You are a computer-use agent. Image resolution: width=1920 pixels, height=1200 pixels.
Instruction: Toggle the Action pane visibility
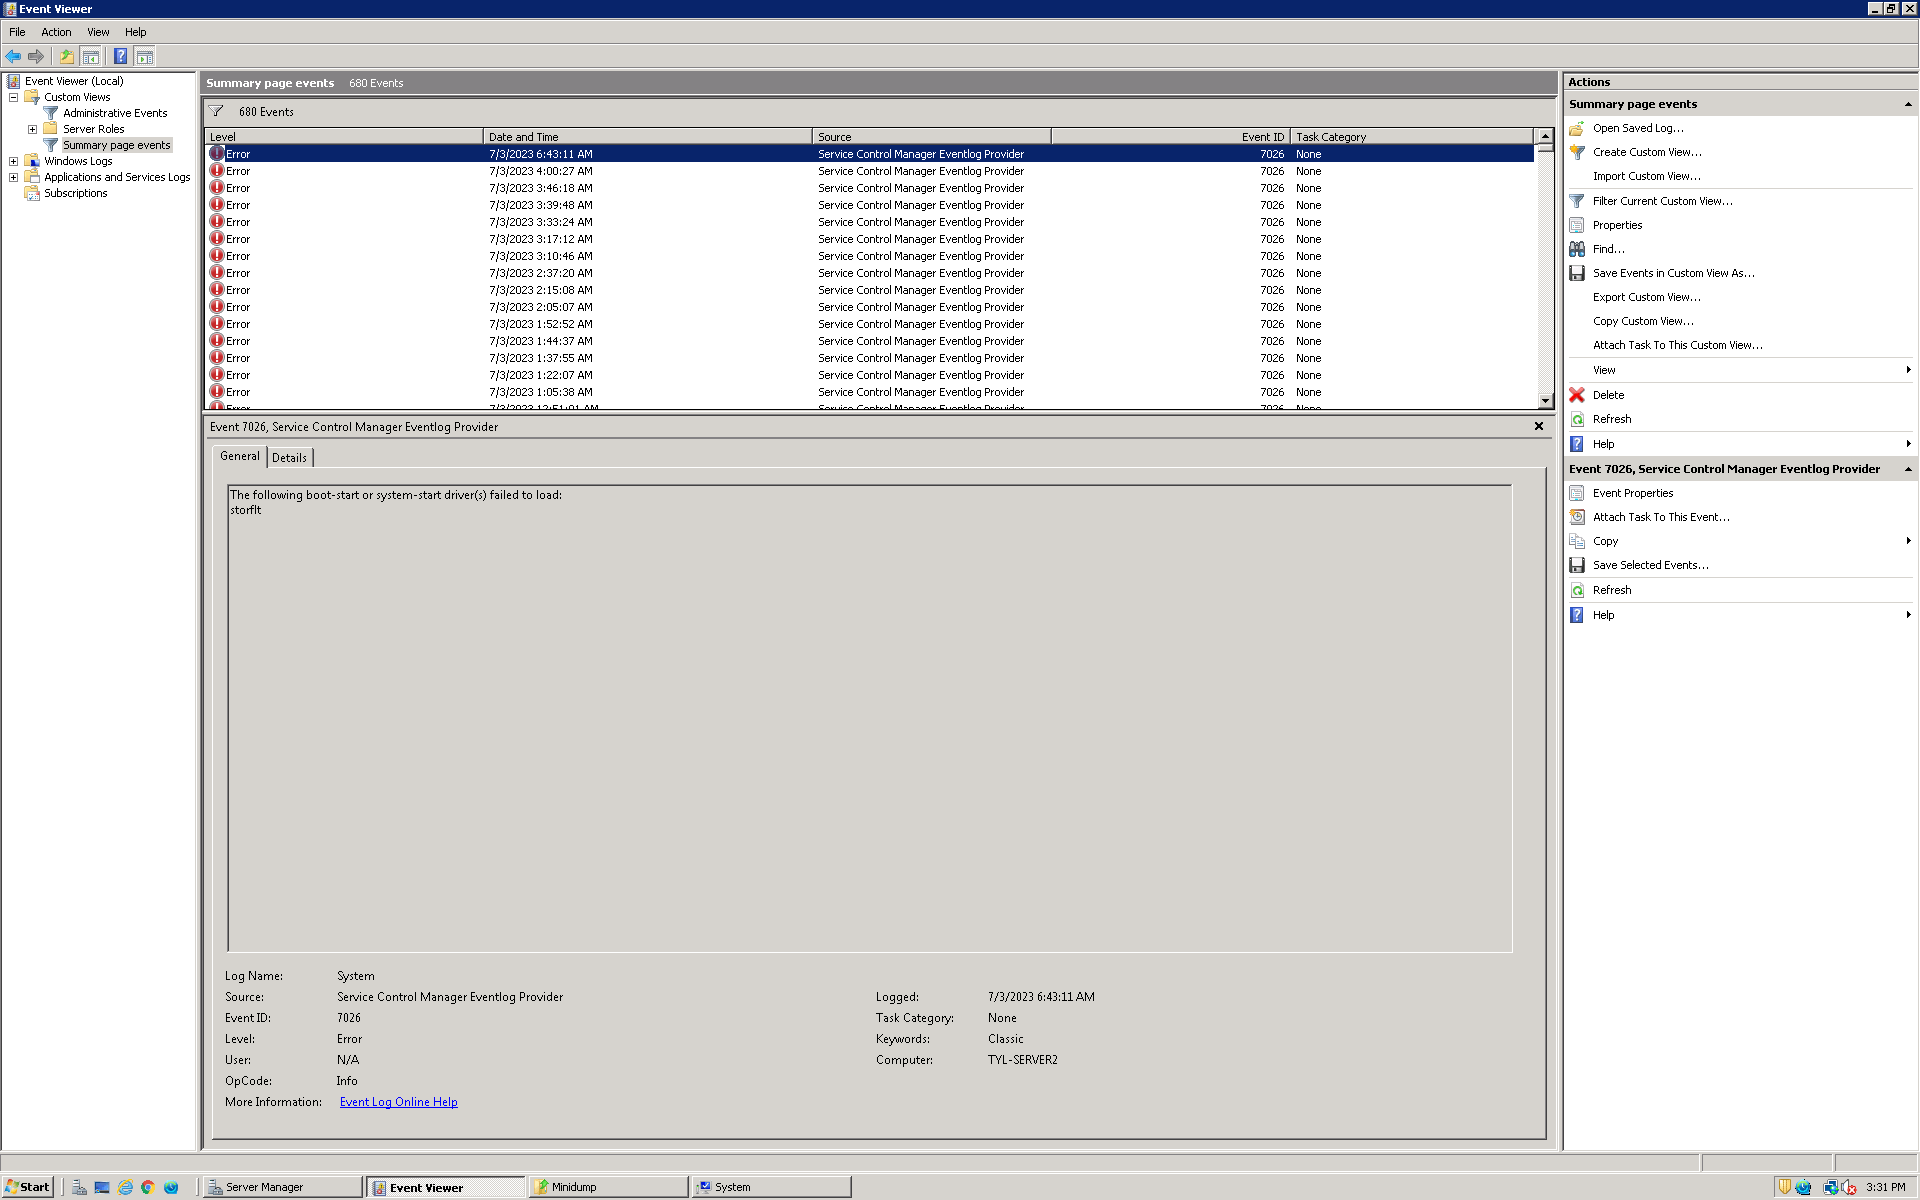[145, 56]
